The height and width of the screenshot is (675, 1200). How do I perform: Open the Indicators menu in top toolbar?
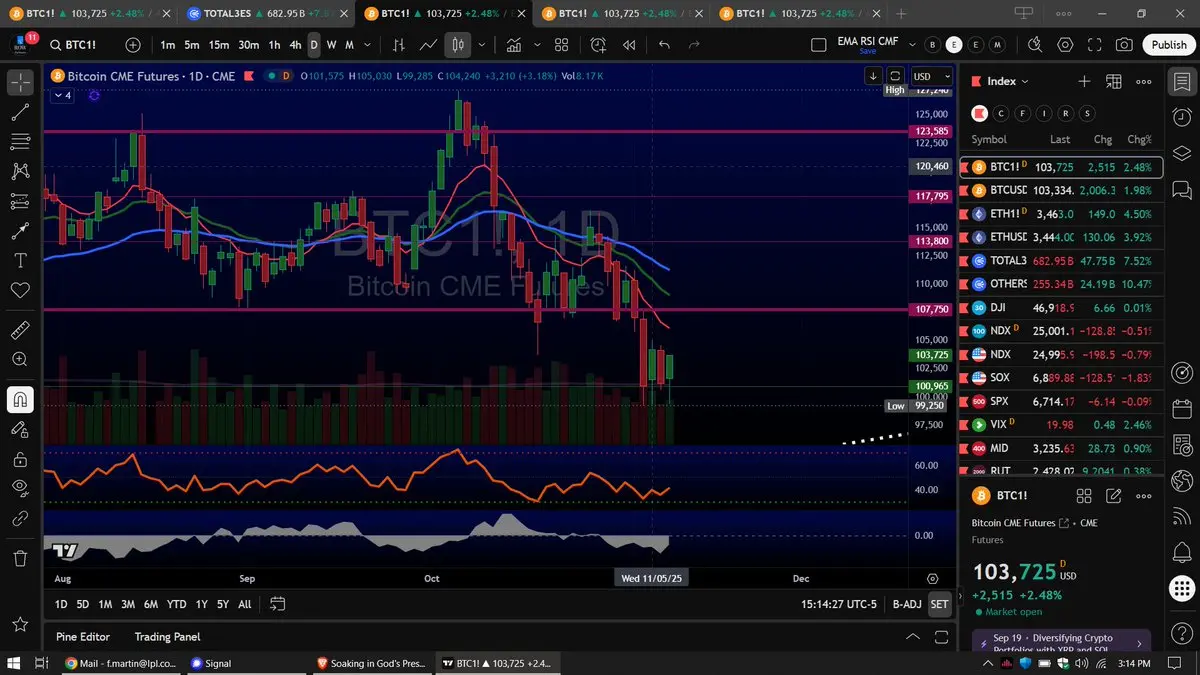pos(514,45)
